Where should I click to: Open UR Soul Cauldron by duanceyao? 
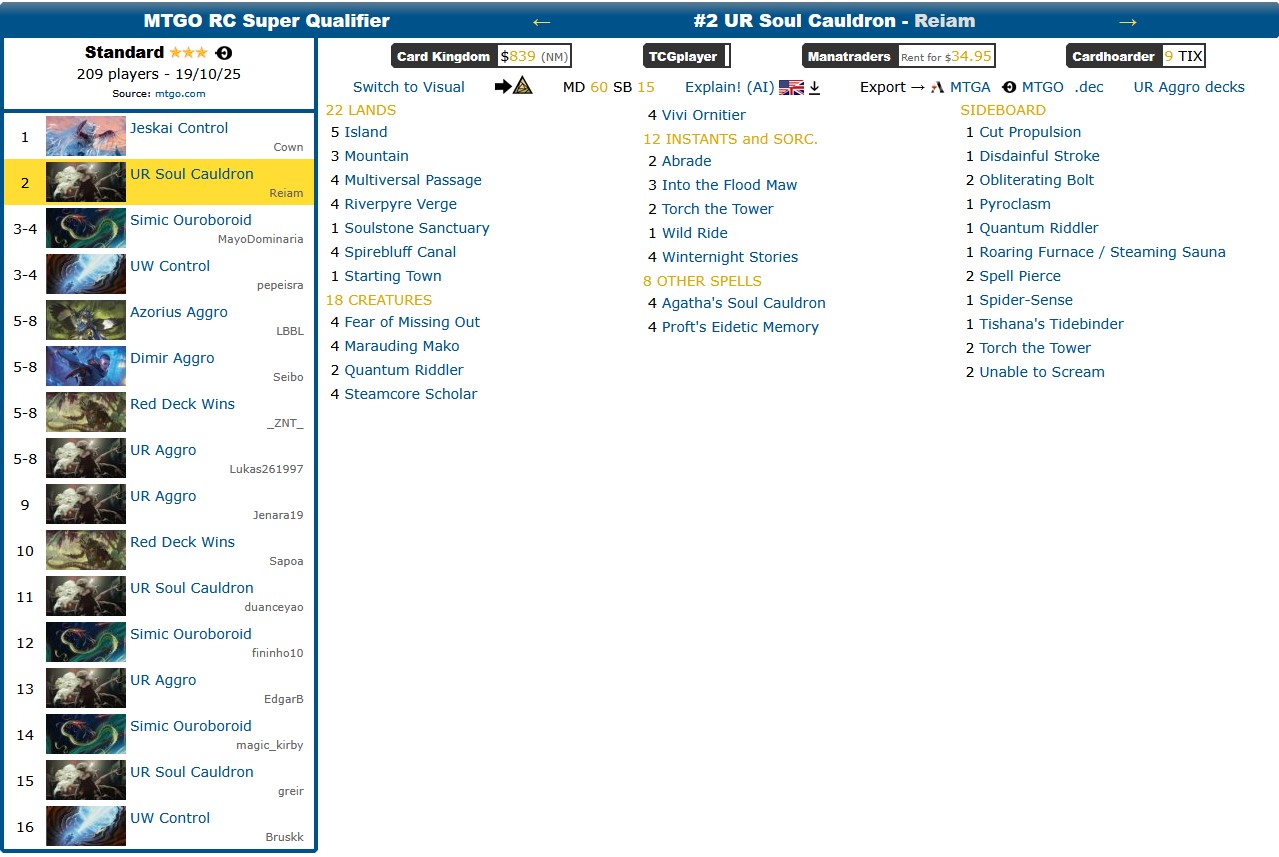click(x=192, y=588)
